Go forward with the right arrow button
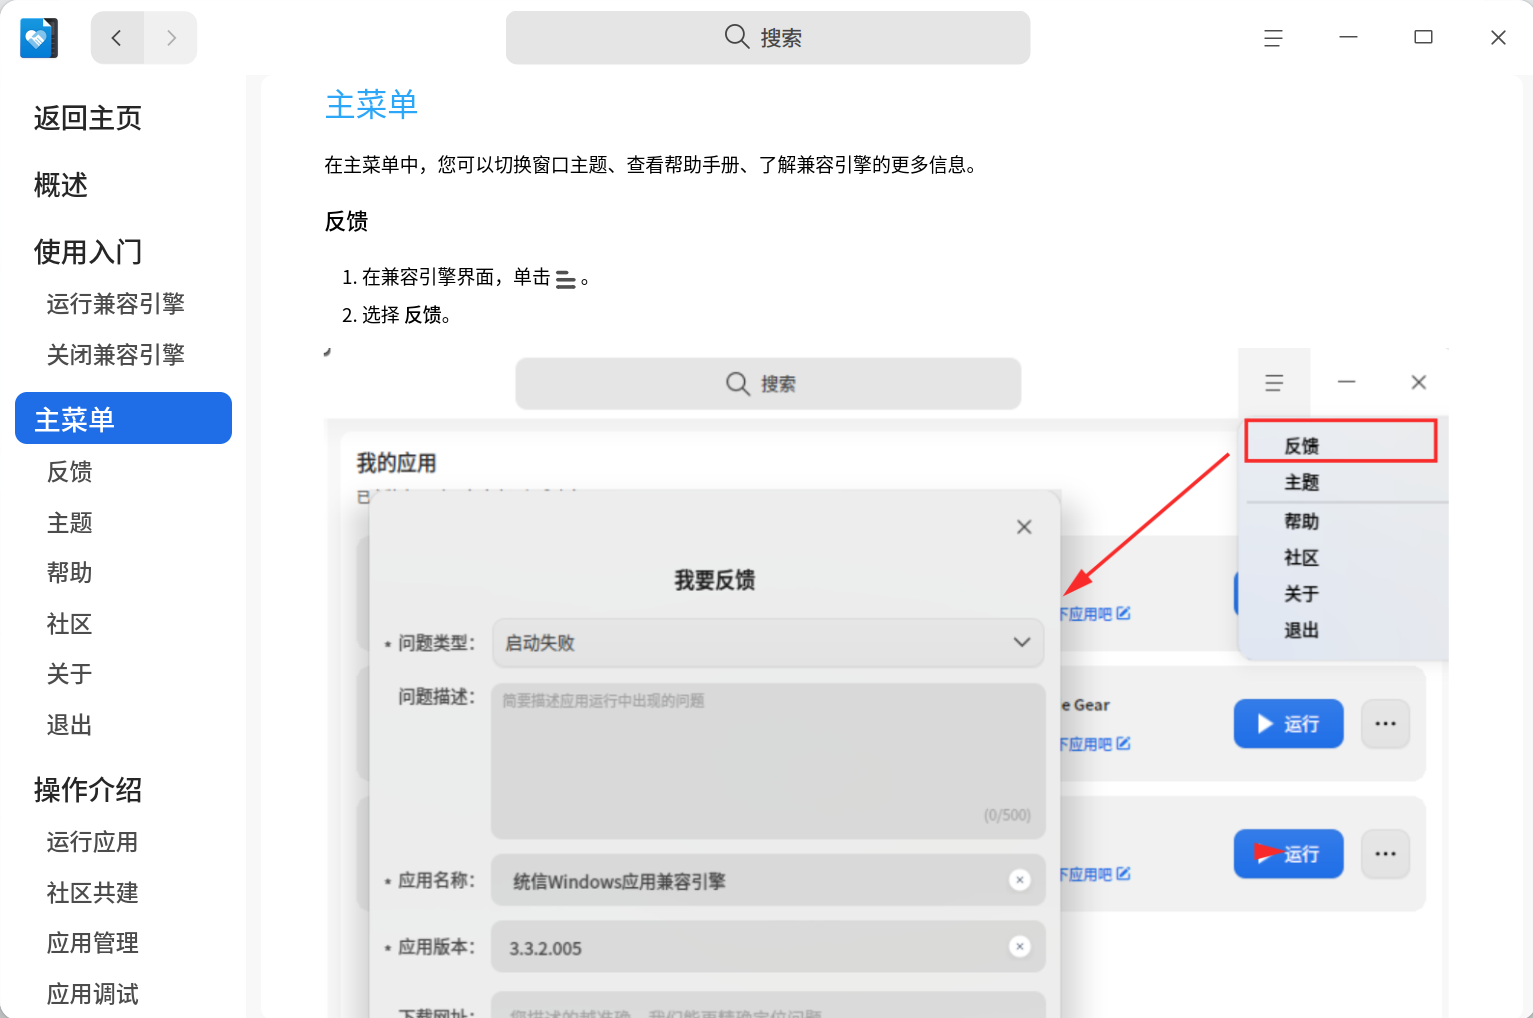 [171, 38]
